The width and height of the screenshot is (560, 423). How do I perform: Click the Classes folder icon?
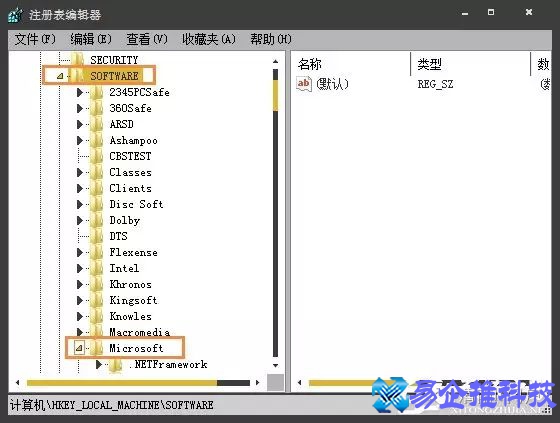97,173
